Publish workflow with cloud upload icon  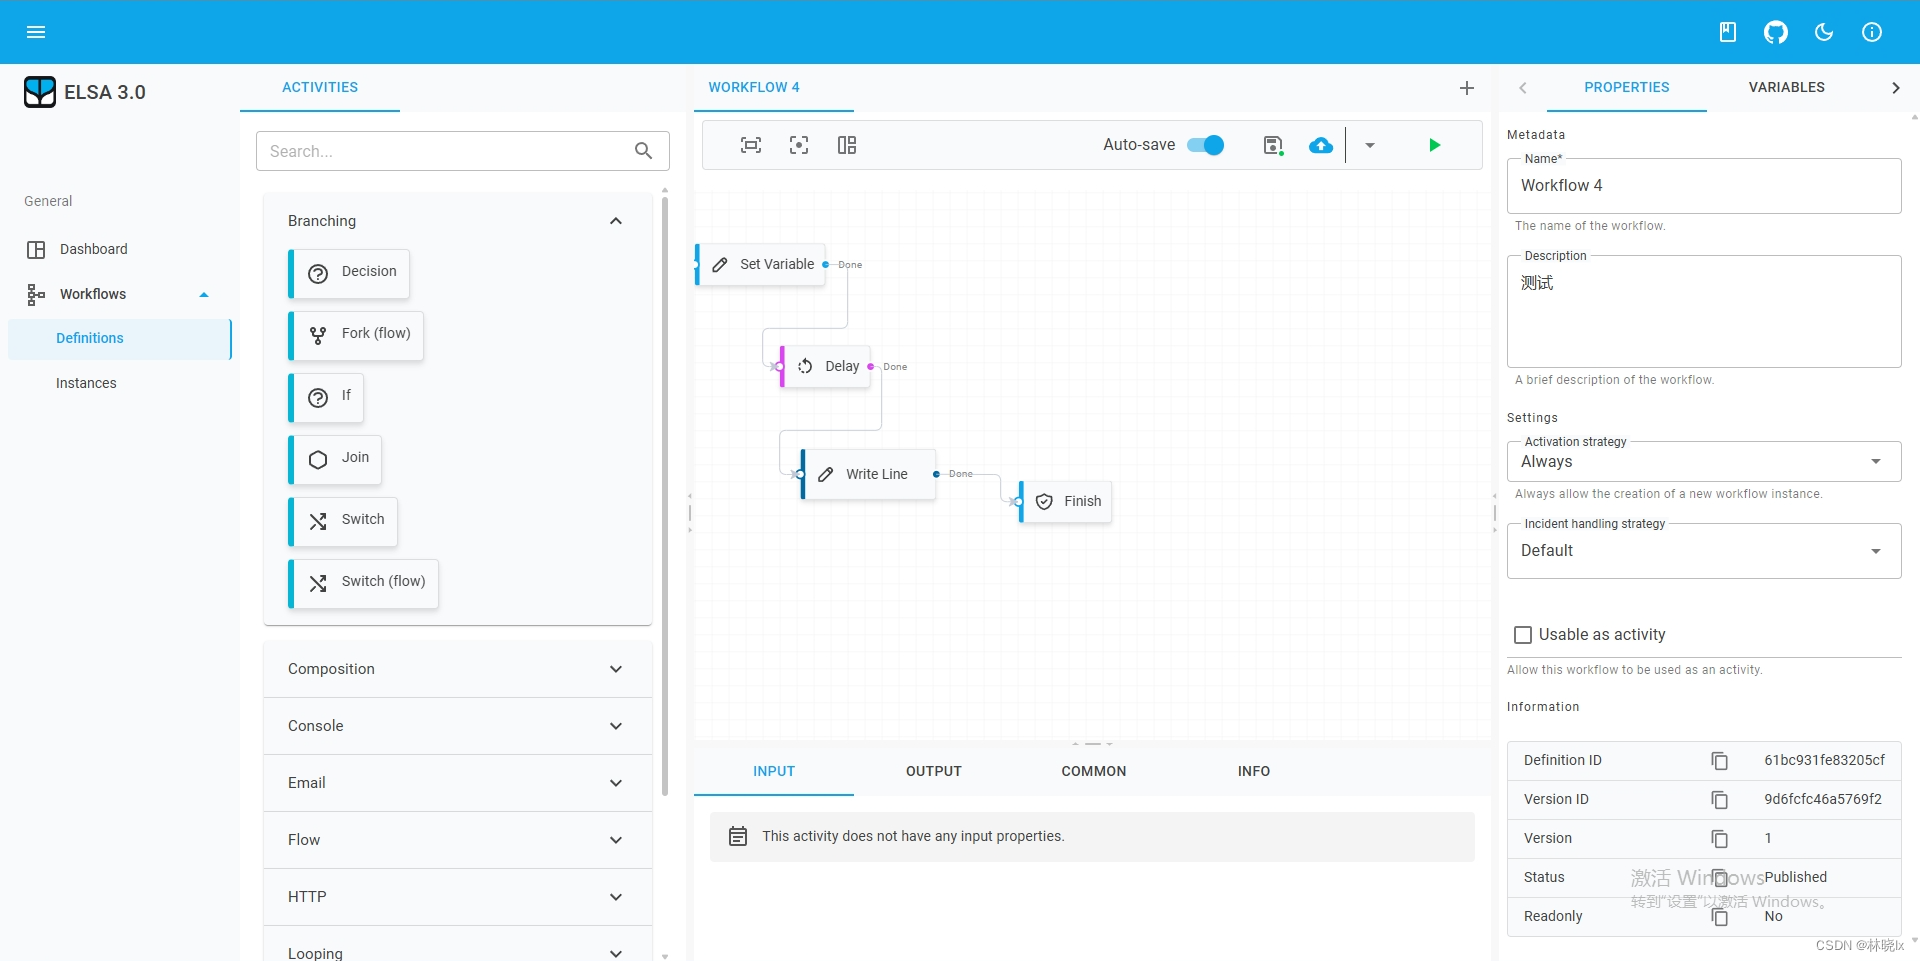1321,145
